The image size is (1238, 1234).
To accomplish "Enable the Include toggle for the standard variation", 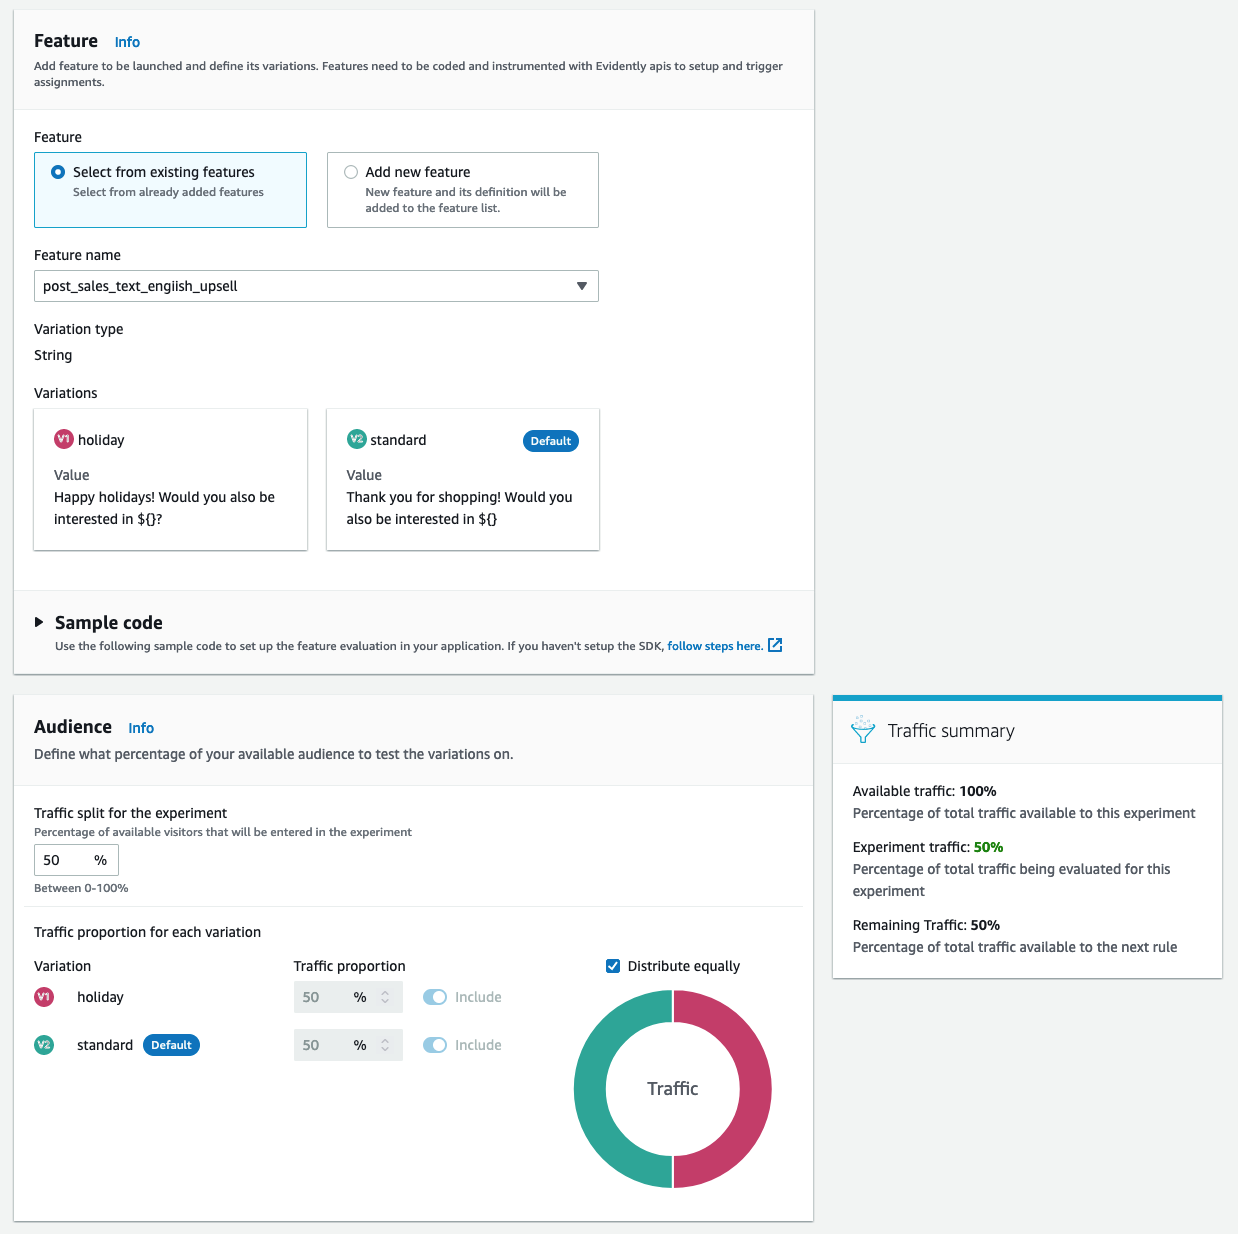I will click(x=435, y=1045).
